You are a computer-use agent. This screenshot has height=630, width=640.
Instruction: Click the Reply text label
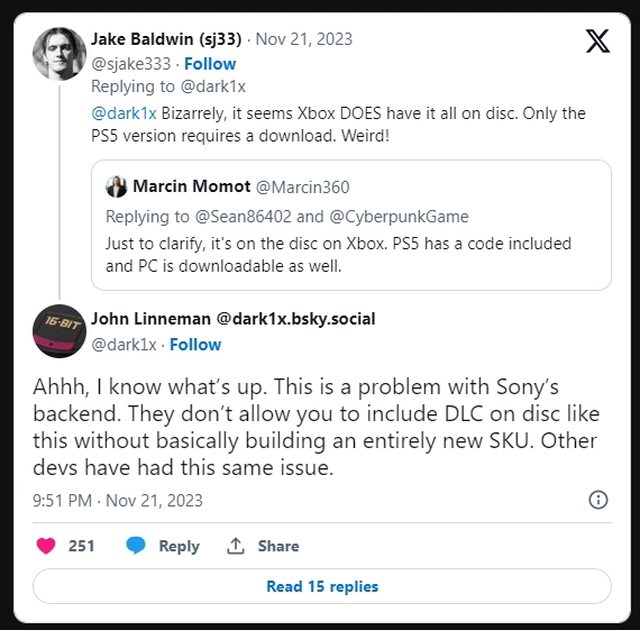click(x=179, y=546)
